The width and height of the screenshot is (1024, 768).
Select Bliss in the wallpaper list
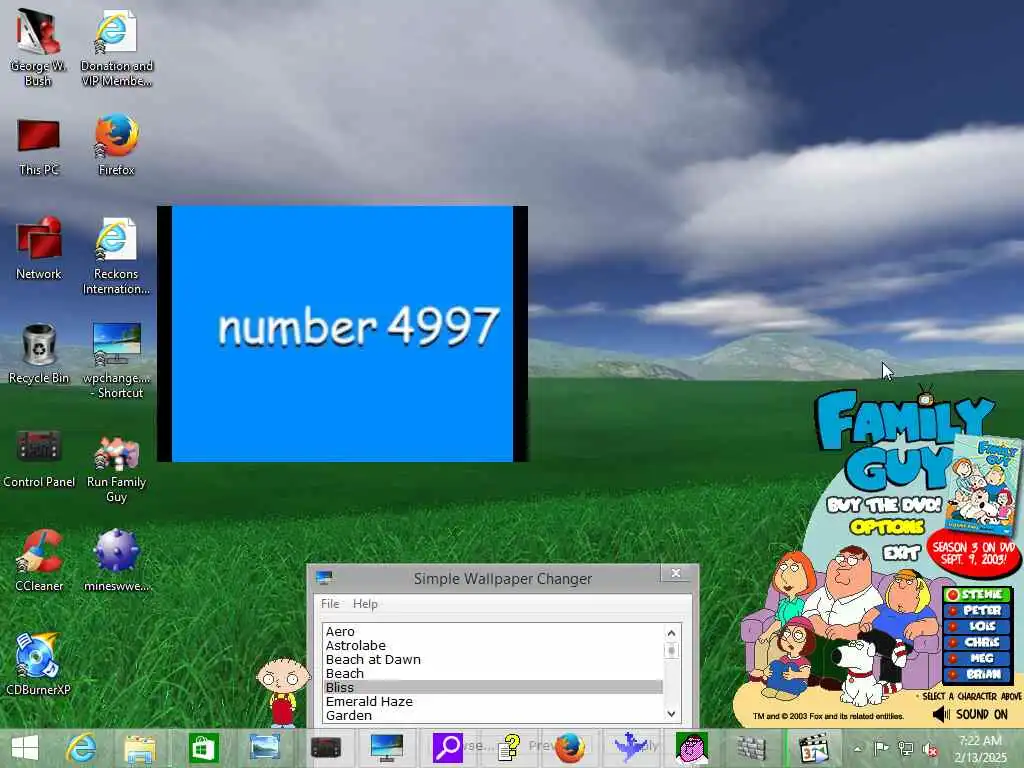[x=493, y=687]
